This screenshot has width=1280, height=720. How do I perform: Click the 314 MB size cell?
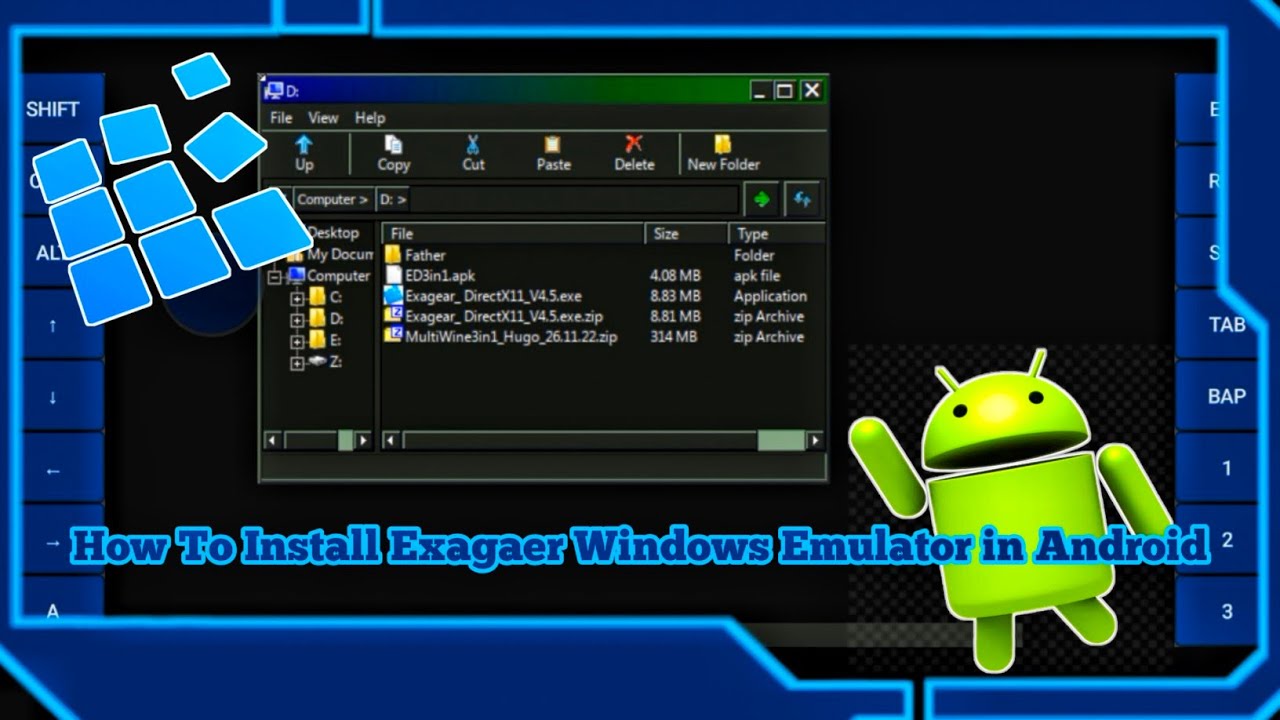673,337
